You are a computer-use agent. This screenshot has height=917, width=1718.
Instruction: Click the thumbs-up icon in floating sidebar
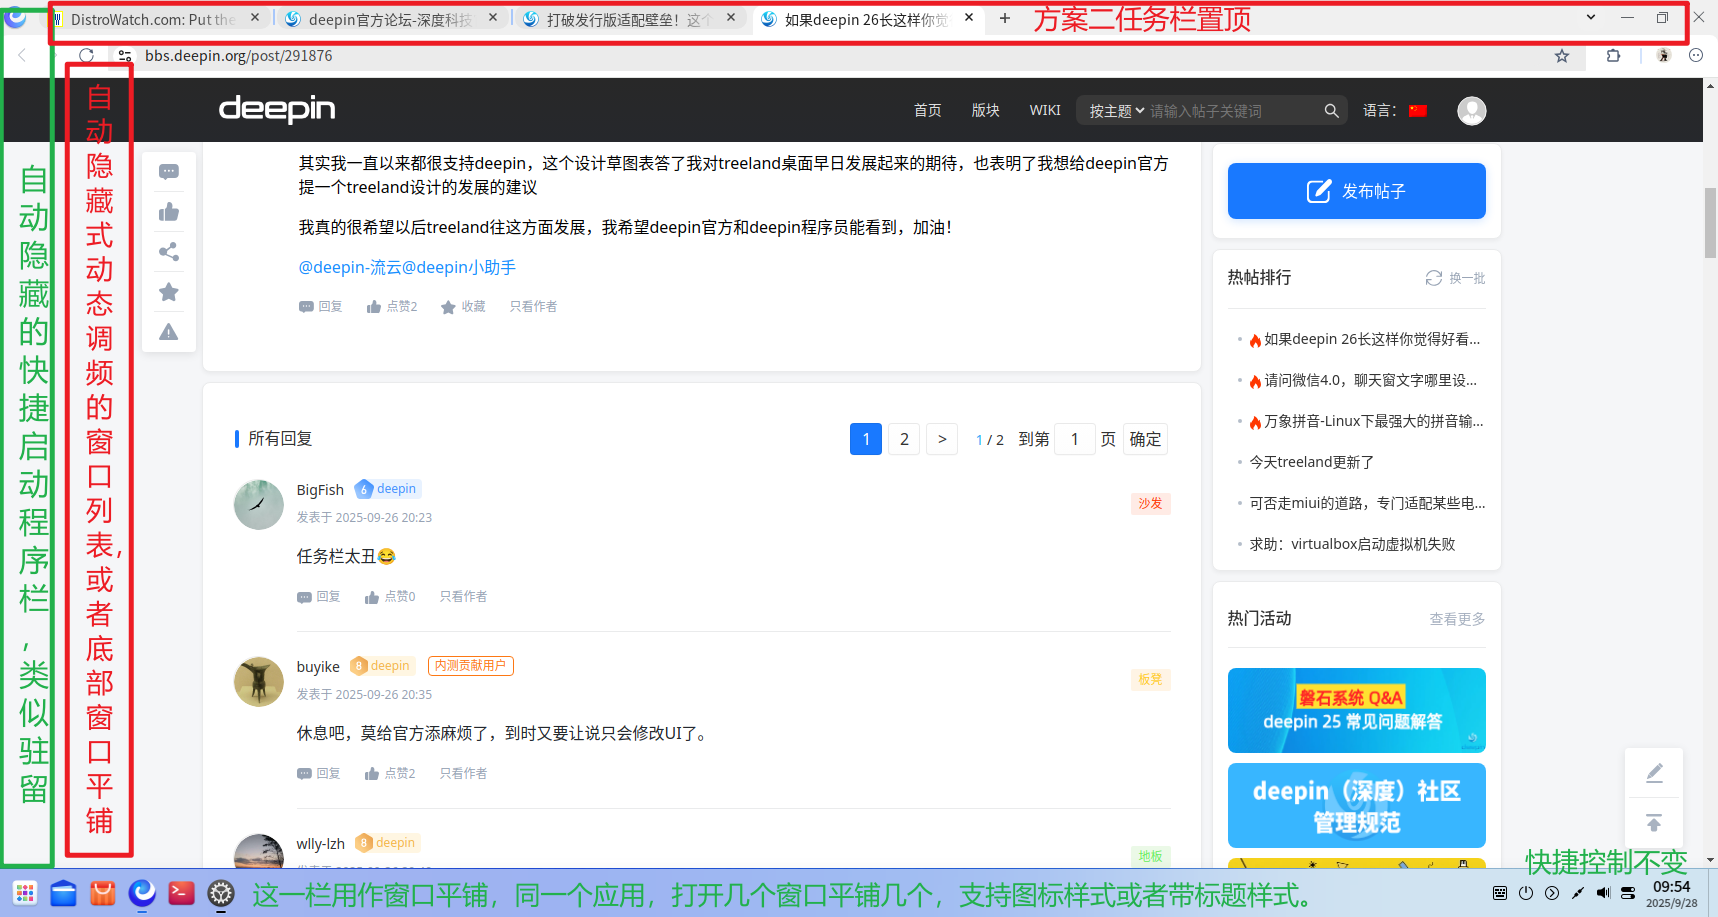[x=169, y=212]
